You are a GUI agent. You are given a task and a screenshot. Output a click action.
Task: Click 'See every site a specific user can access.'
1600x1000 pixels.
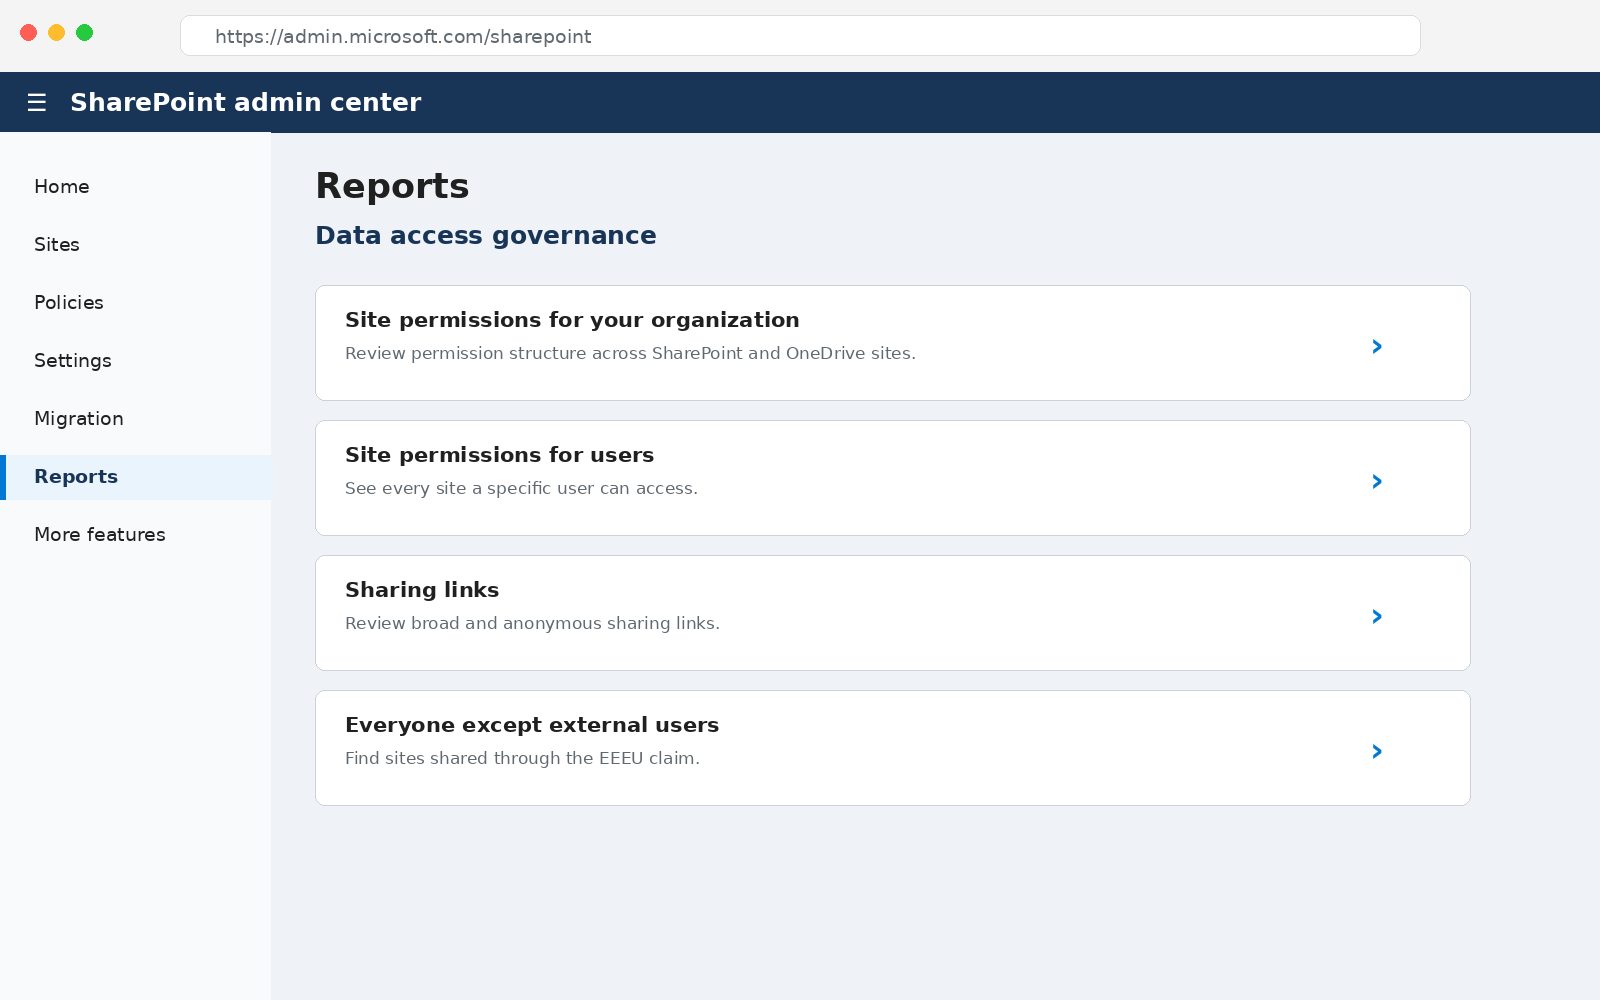click(521, 488)
